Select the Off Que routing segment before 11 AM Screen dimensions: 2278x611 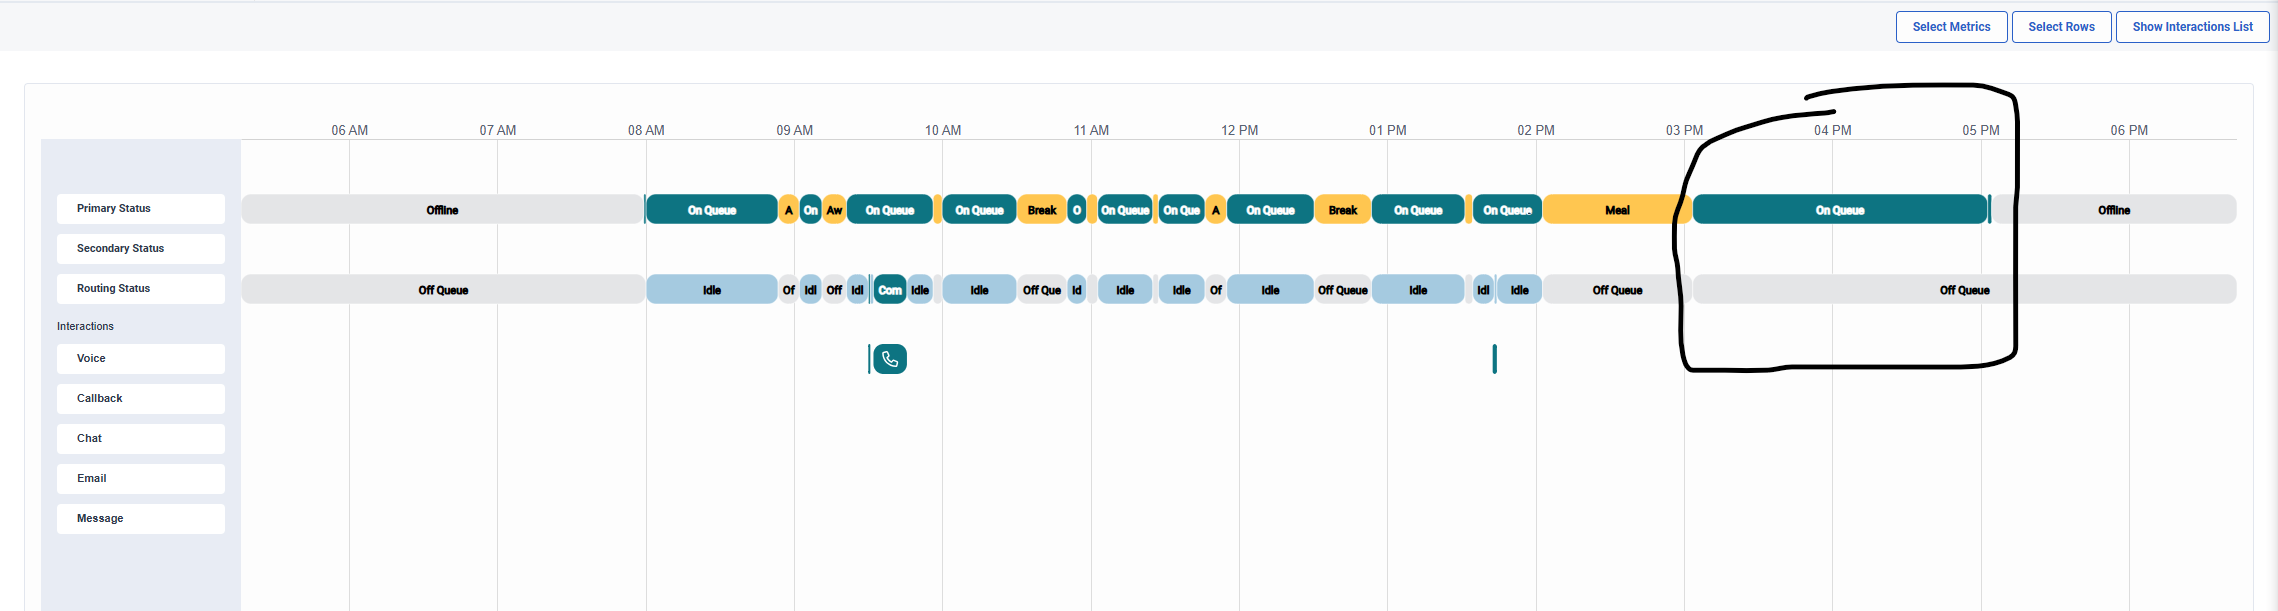tap(1041, 290)
